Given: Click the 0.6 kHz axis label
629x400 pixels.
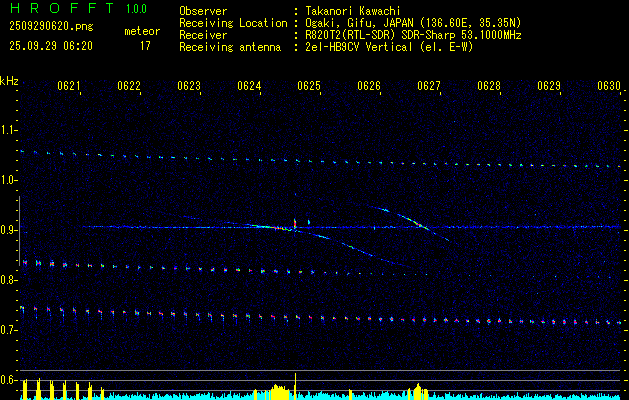Looking at the screenshot, I should tap(8, 380).
